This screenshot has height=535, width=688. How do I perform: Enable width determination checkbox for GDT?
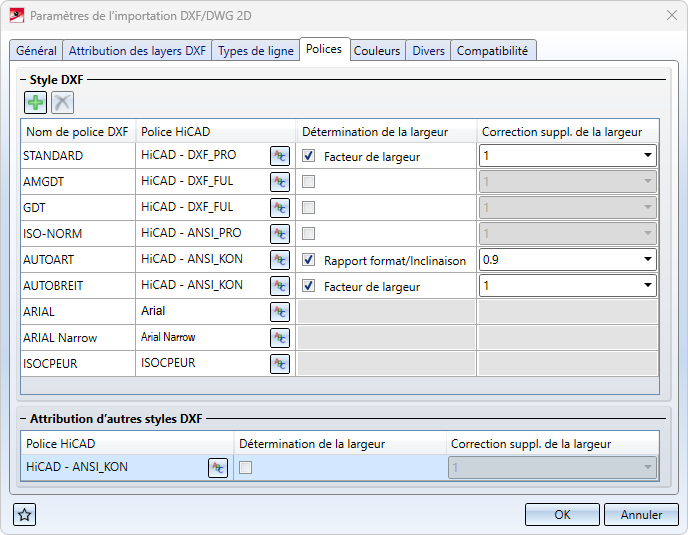point(309,208)
